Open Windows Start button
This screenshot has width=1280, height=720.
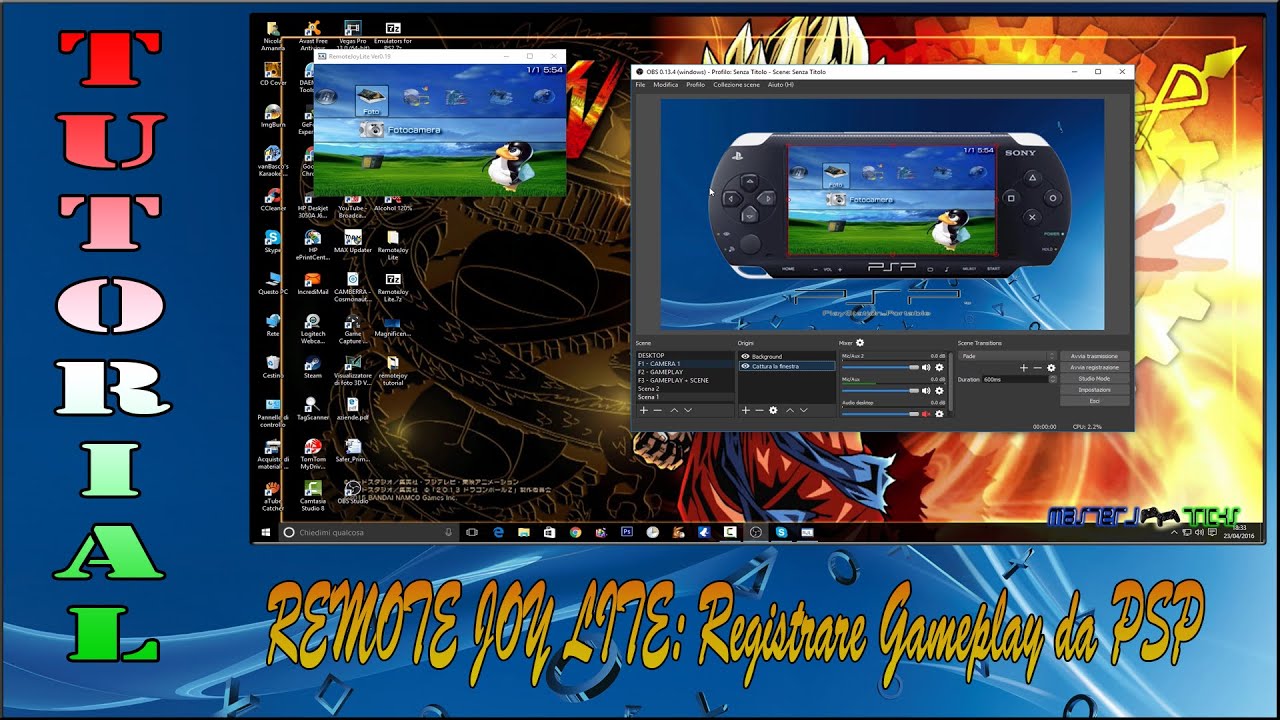266,532
